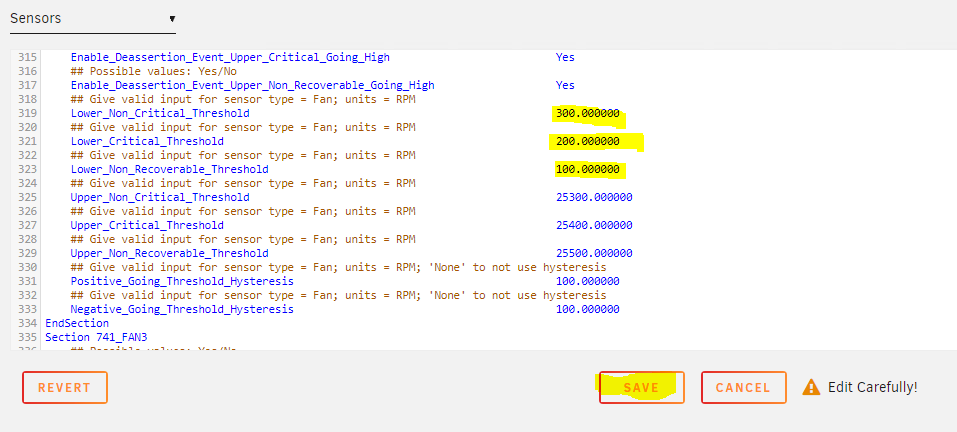Click Upper_Non_Critical_Threshold value 25300.000000
The height and width of the screenshot is (432, 957).
point(594,197)
